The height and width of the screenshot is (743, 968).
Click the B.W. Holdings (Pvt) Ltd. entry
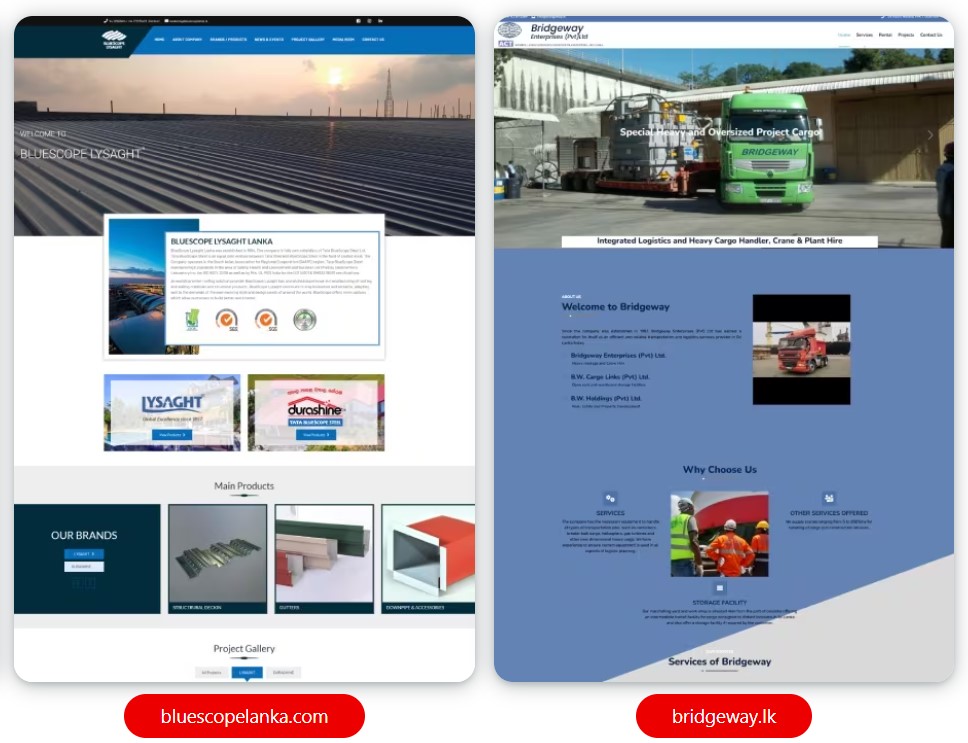(606, 399)
